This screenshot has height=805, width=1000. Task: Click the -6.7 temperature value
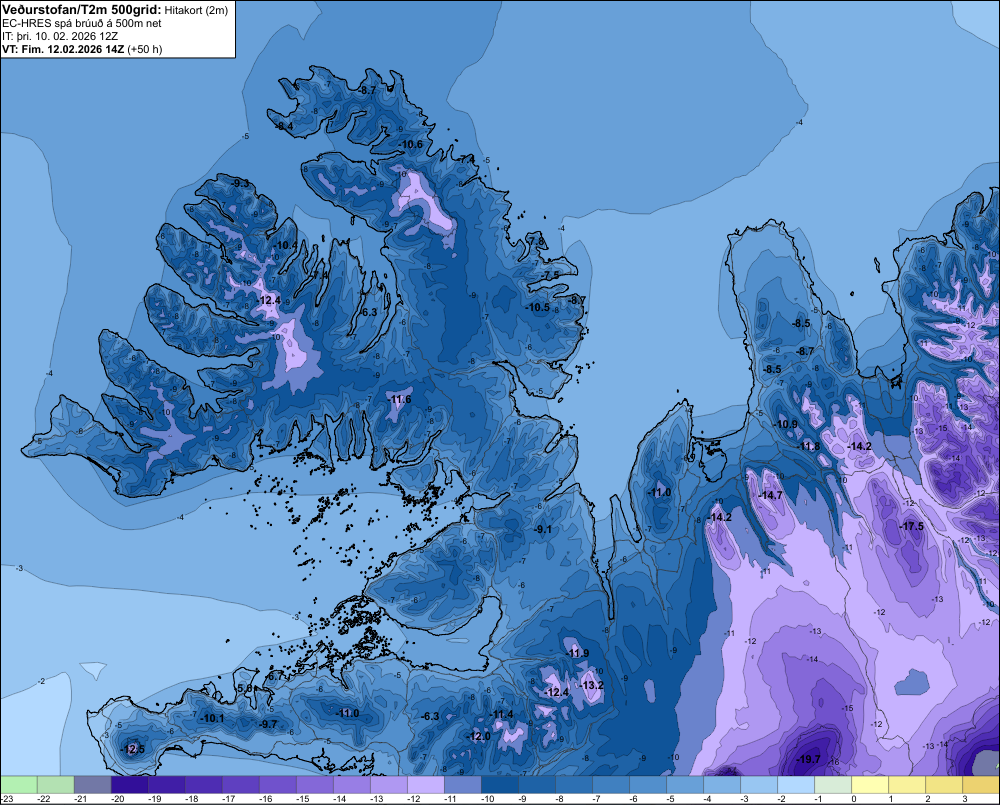coord(276,676)
